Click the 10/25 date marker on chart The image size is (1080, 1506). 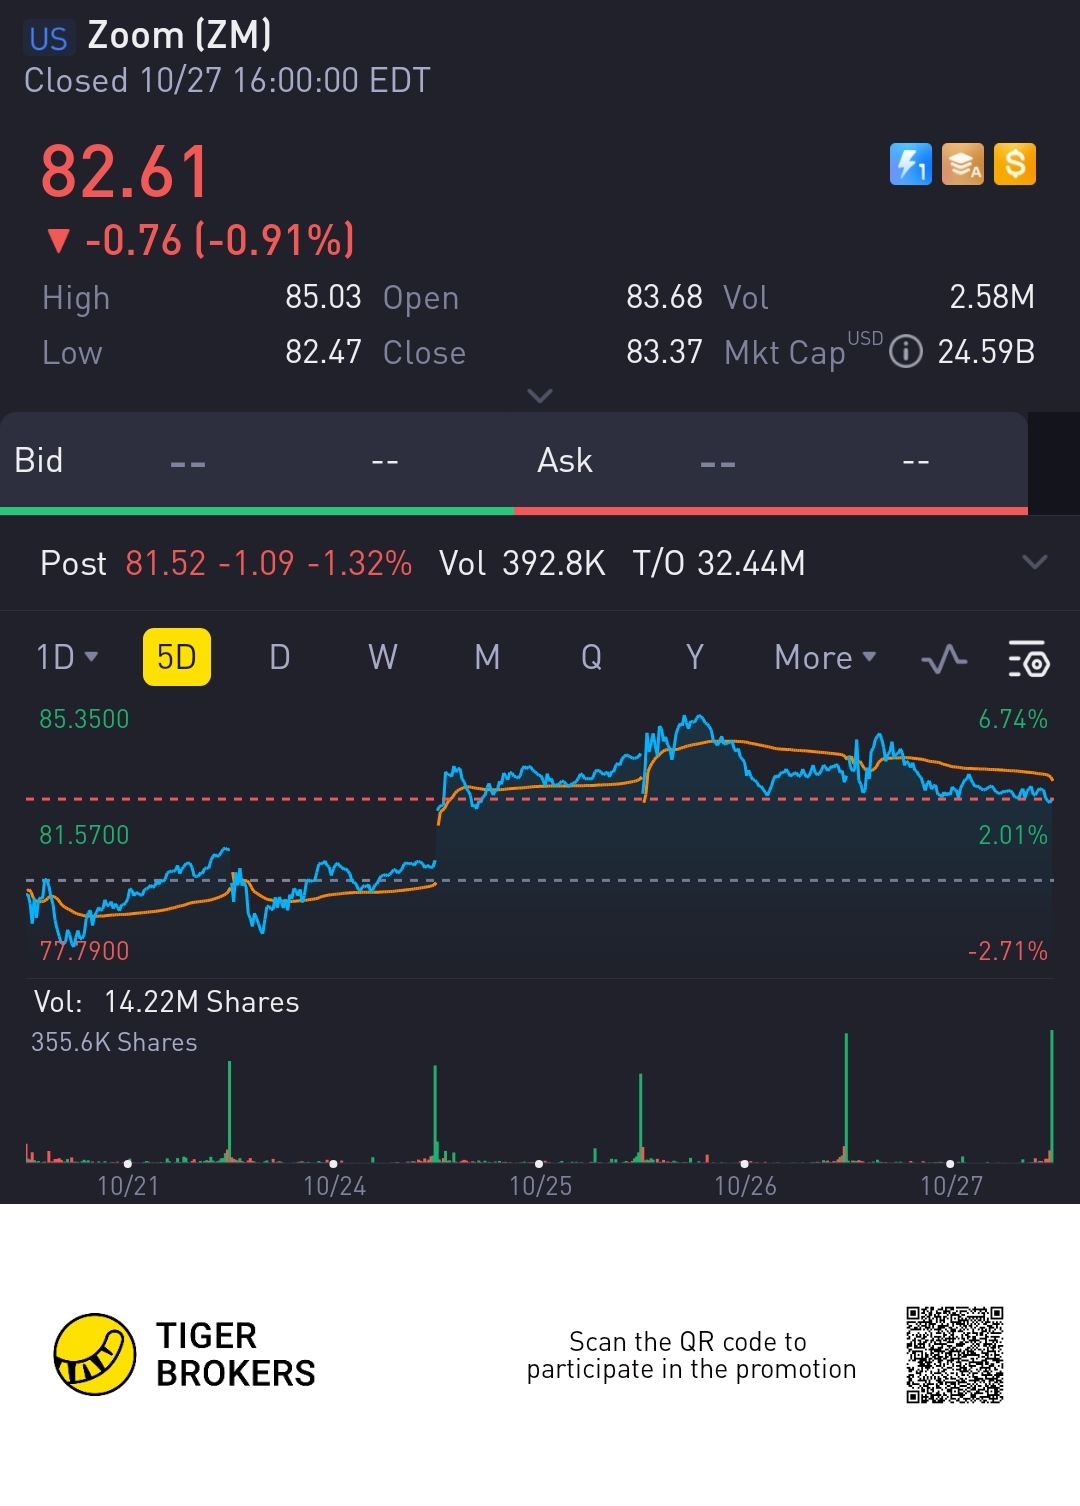pyautogui.click(x=540, y=1185)
